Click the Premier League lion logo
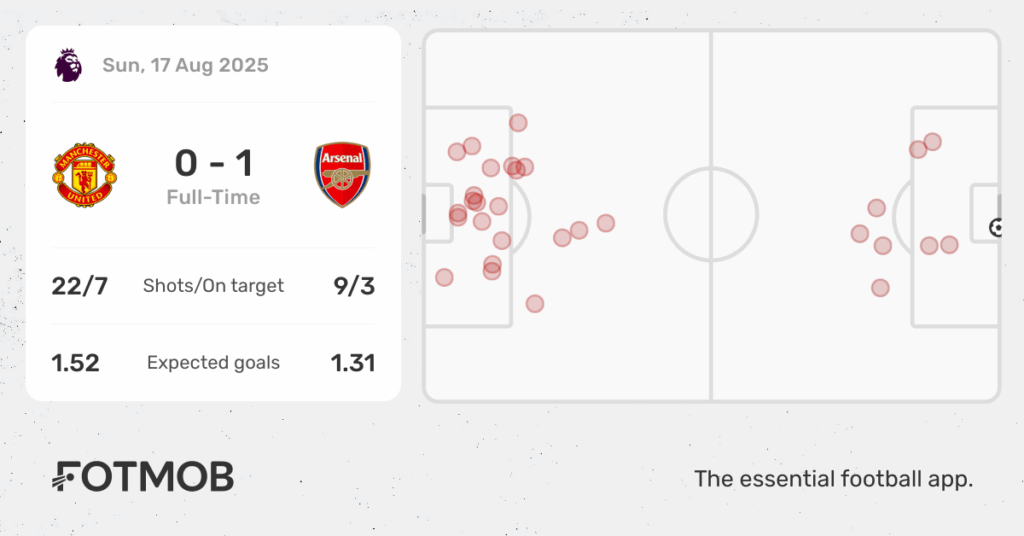This screenshot has height=536, width=1024. (x=68, y=65)
